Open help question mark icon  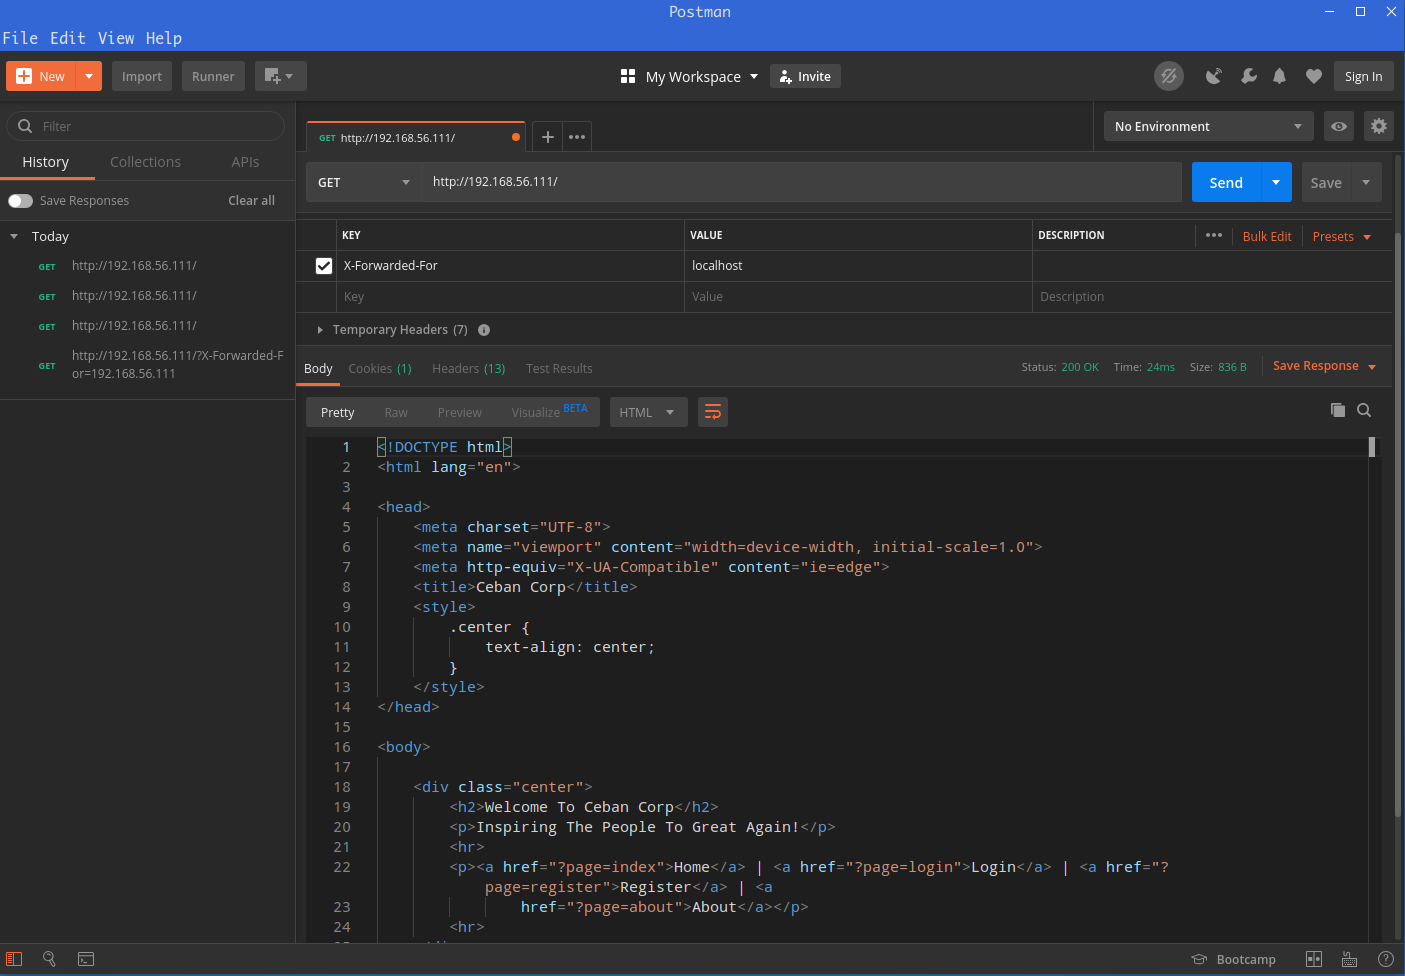tap(1386, 959)
